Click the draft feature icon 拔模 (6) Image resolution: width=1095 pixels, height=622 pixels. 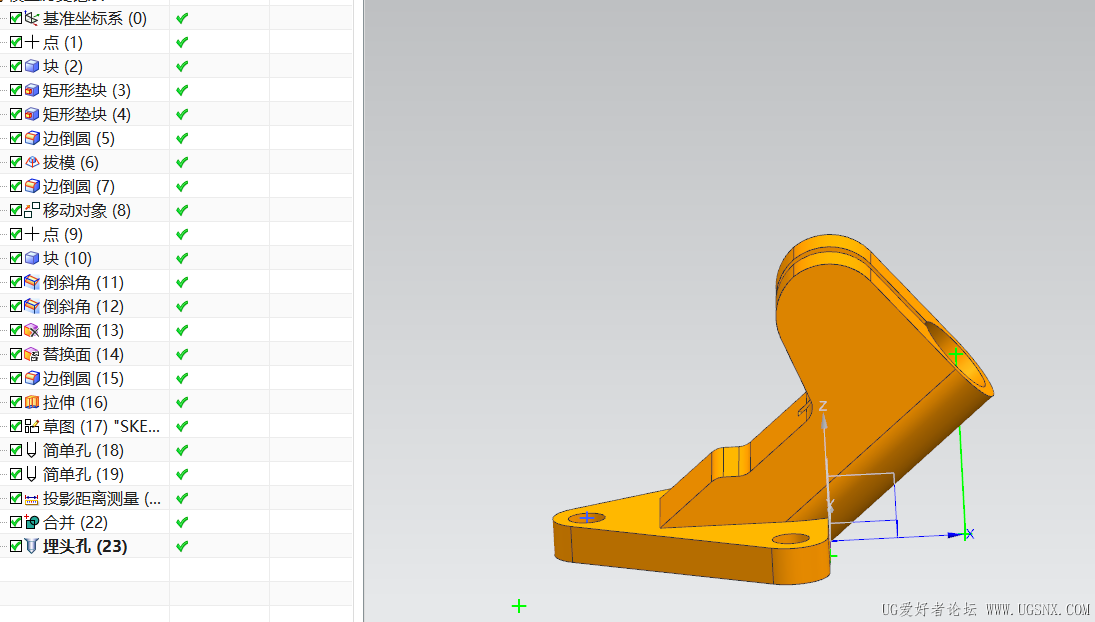[31, 162]
